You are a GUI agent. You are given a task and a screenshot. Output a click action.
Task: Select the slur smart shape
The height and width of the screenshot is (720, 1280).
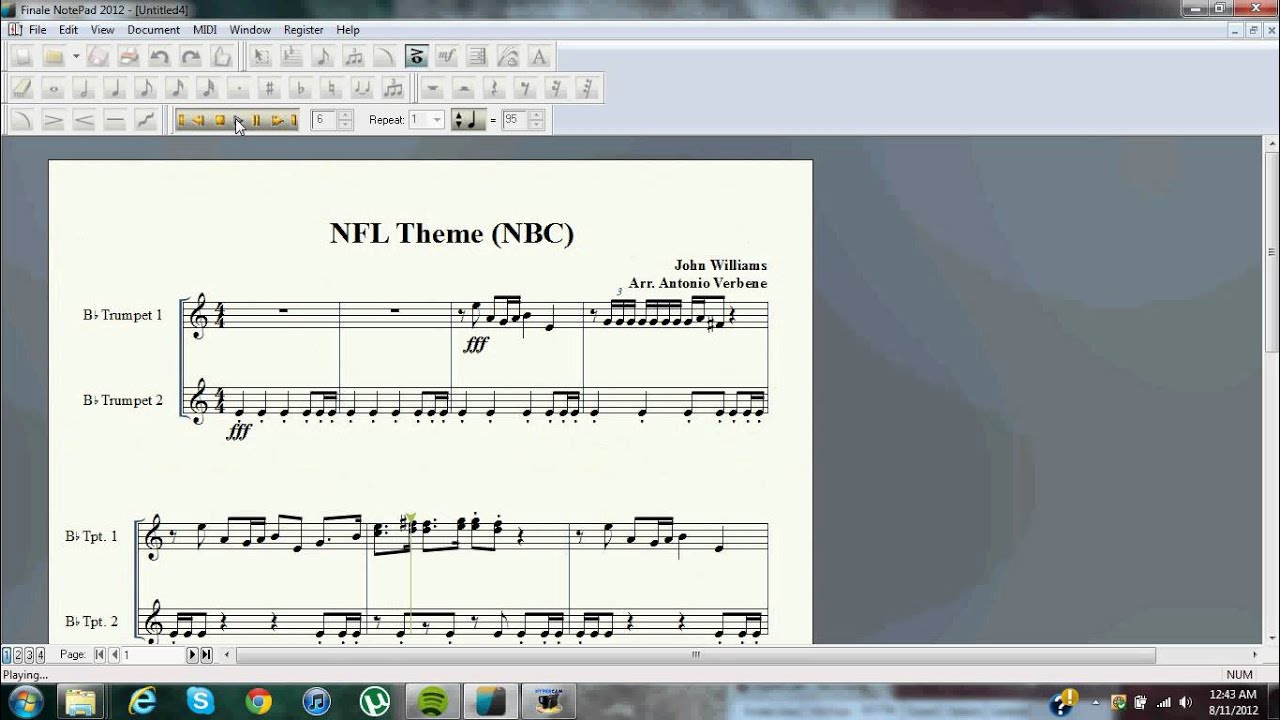coord(22,120)
